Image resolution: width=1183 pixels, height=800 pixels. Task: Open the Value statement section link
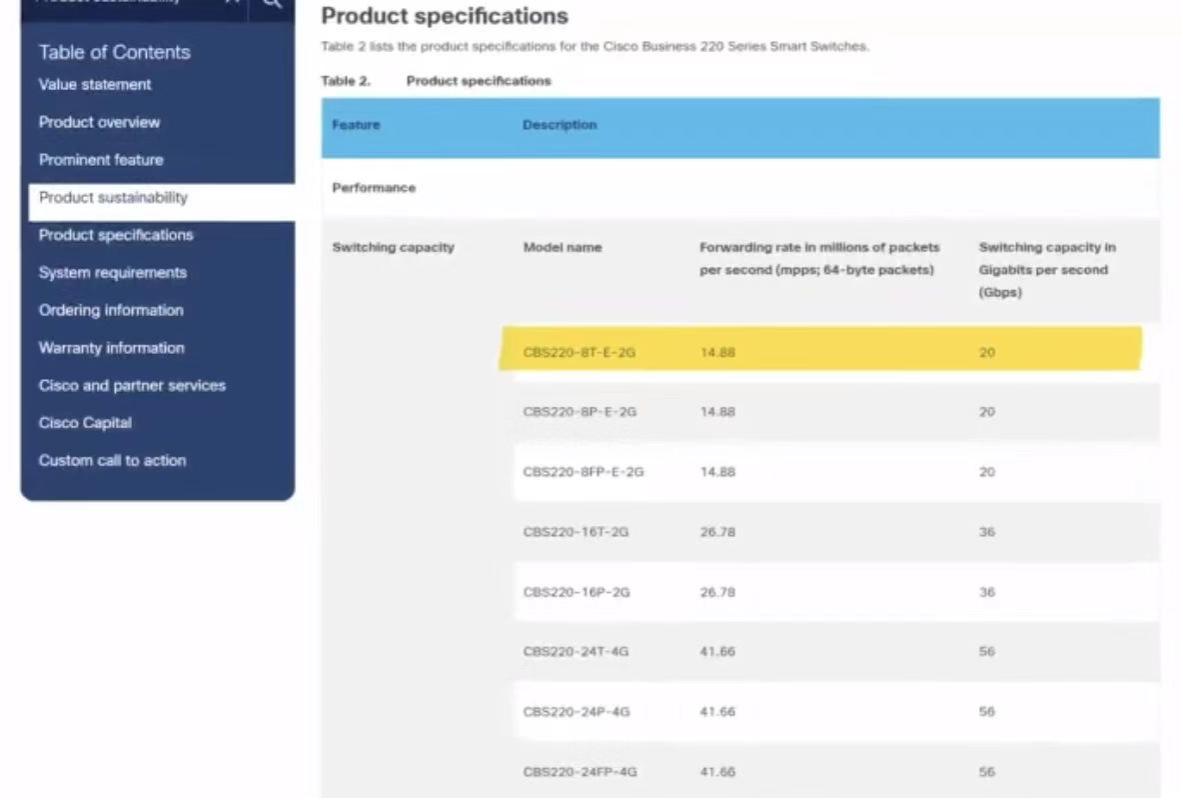95,85
